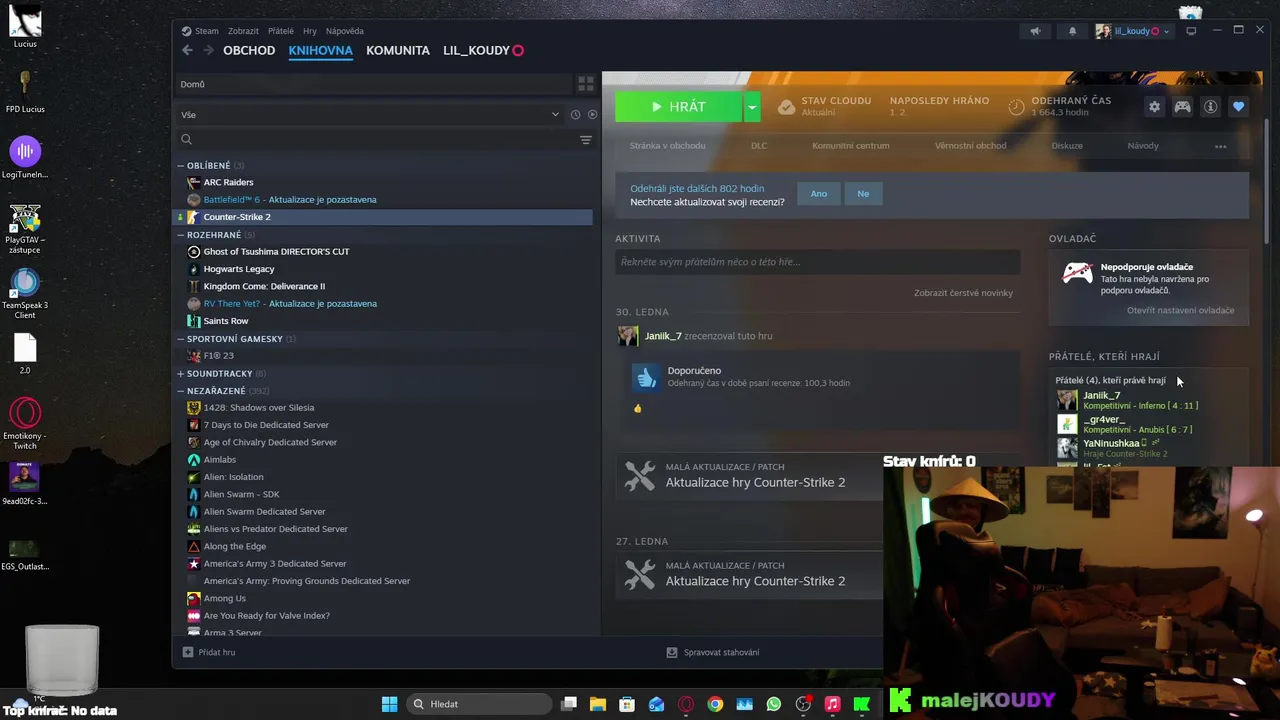Go back with the left arrow

187,50
